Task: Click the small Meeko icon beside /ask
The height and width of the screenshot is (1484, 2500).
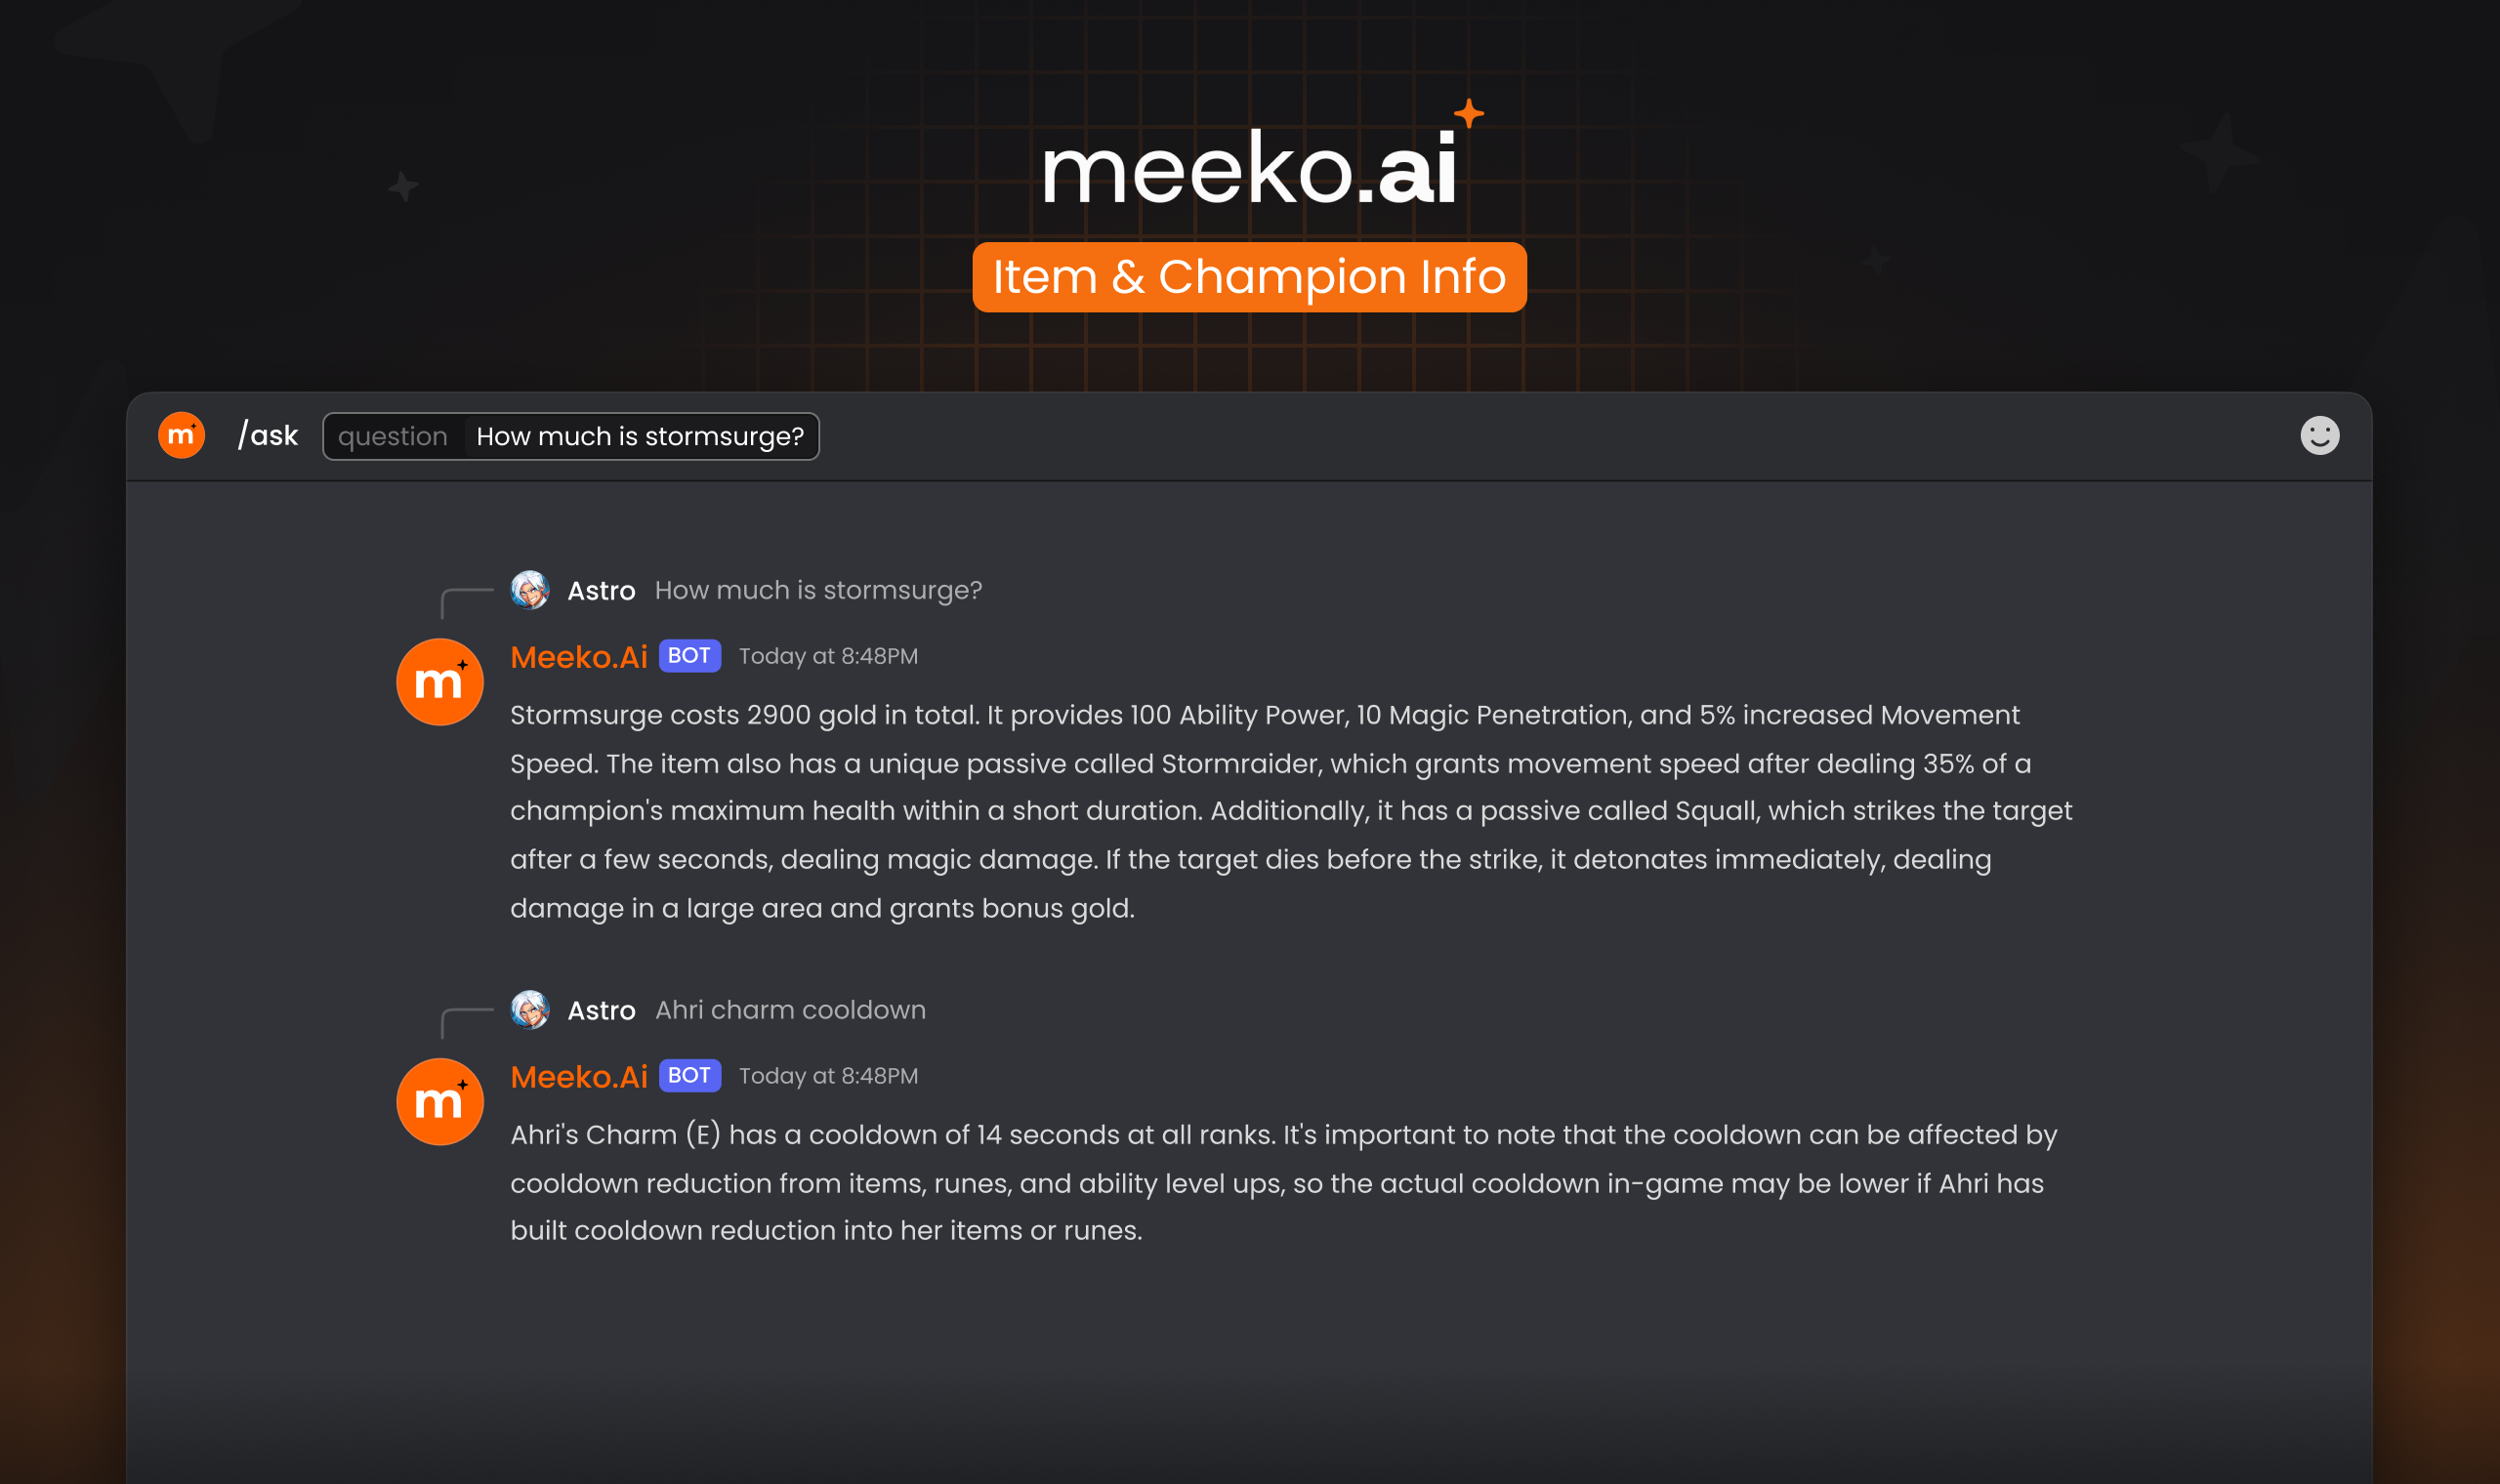Action: pyautogui.click(x=182, y=436)
